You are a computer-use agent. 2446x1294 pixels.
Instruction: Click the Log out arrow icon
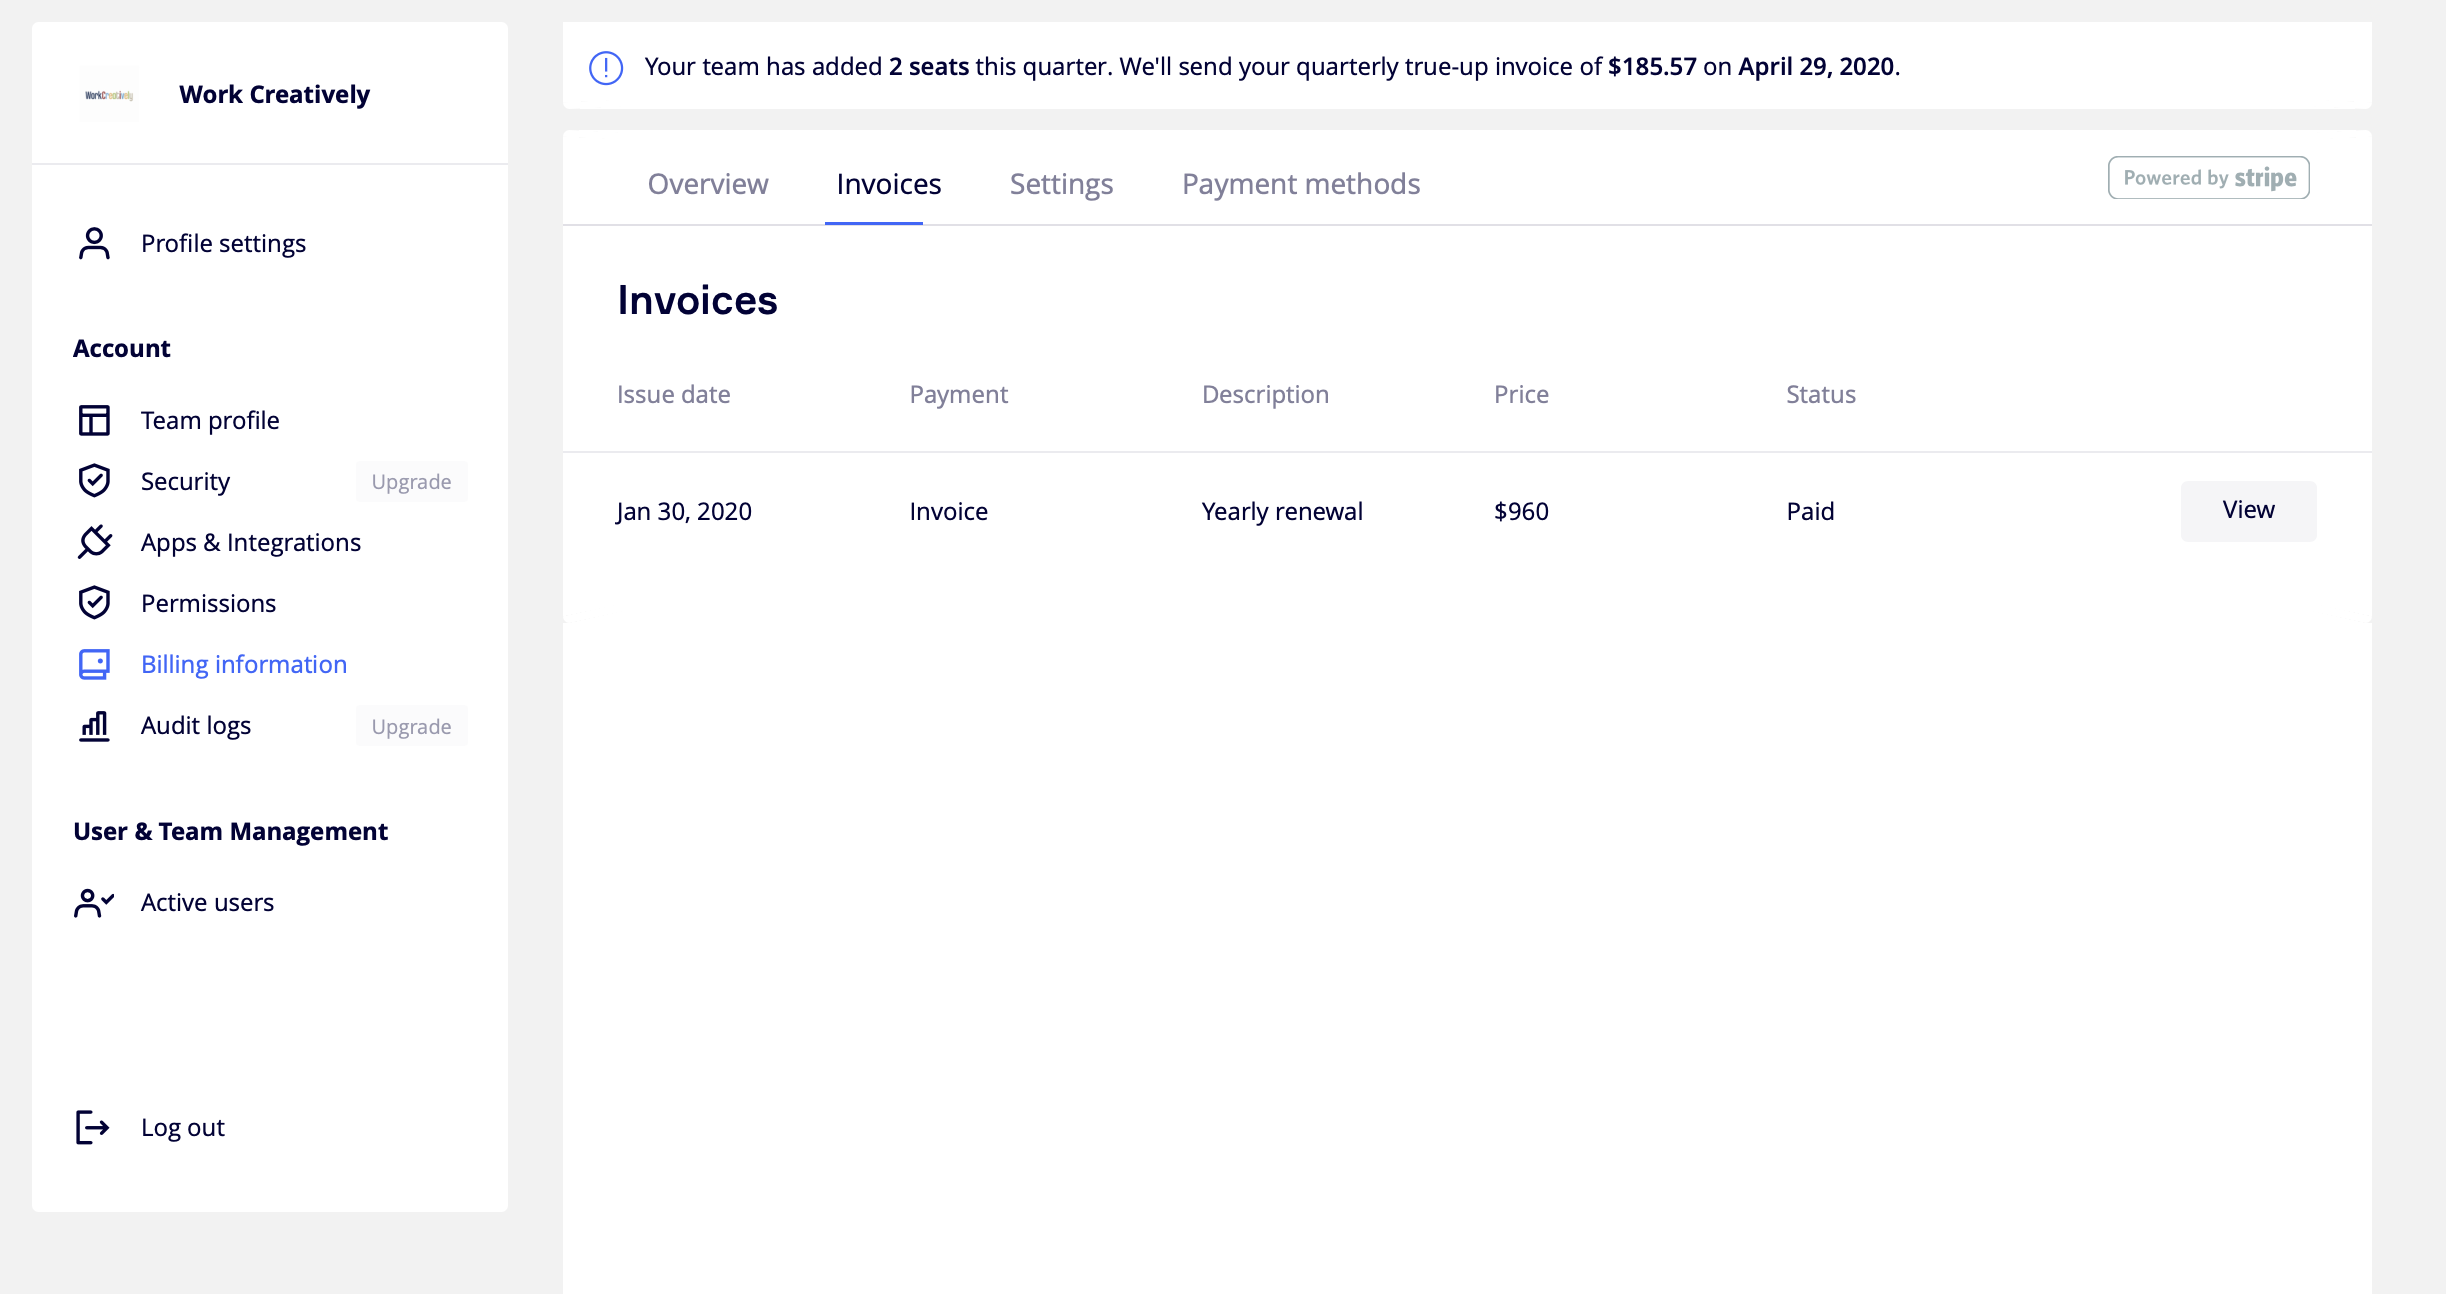point(92,1127)
